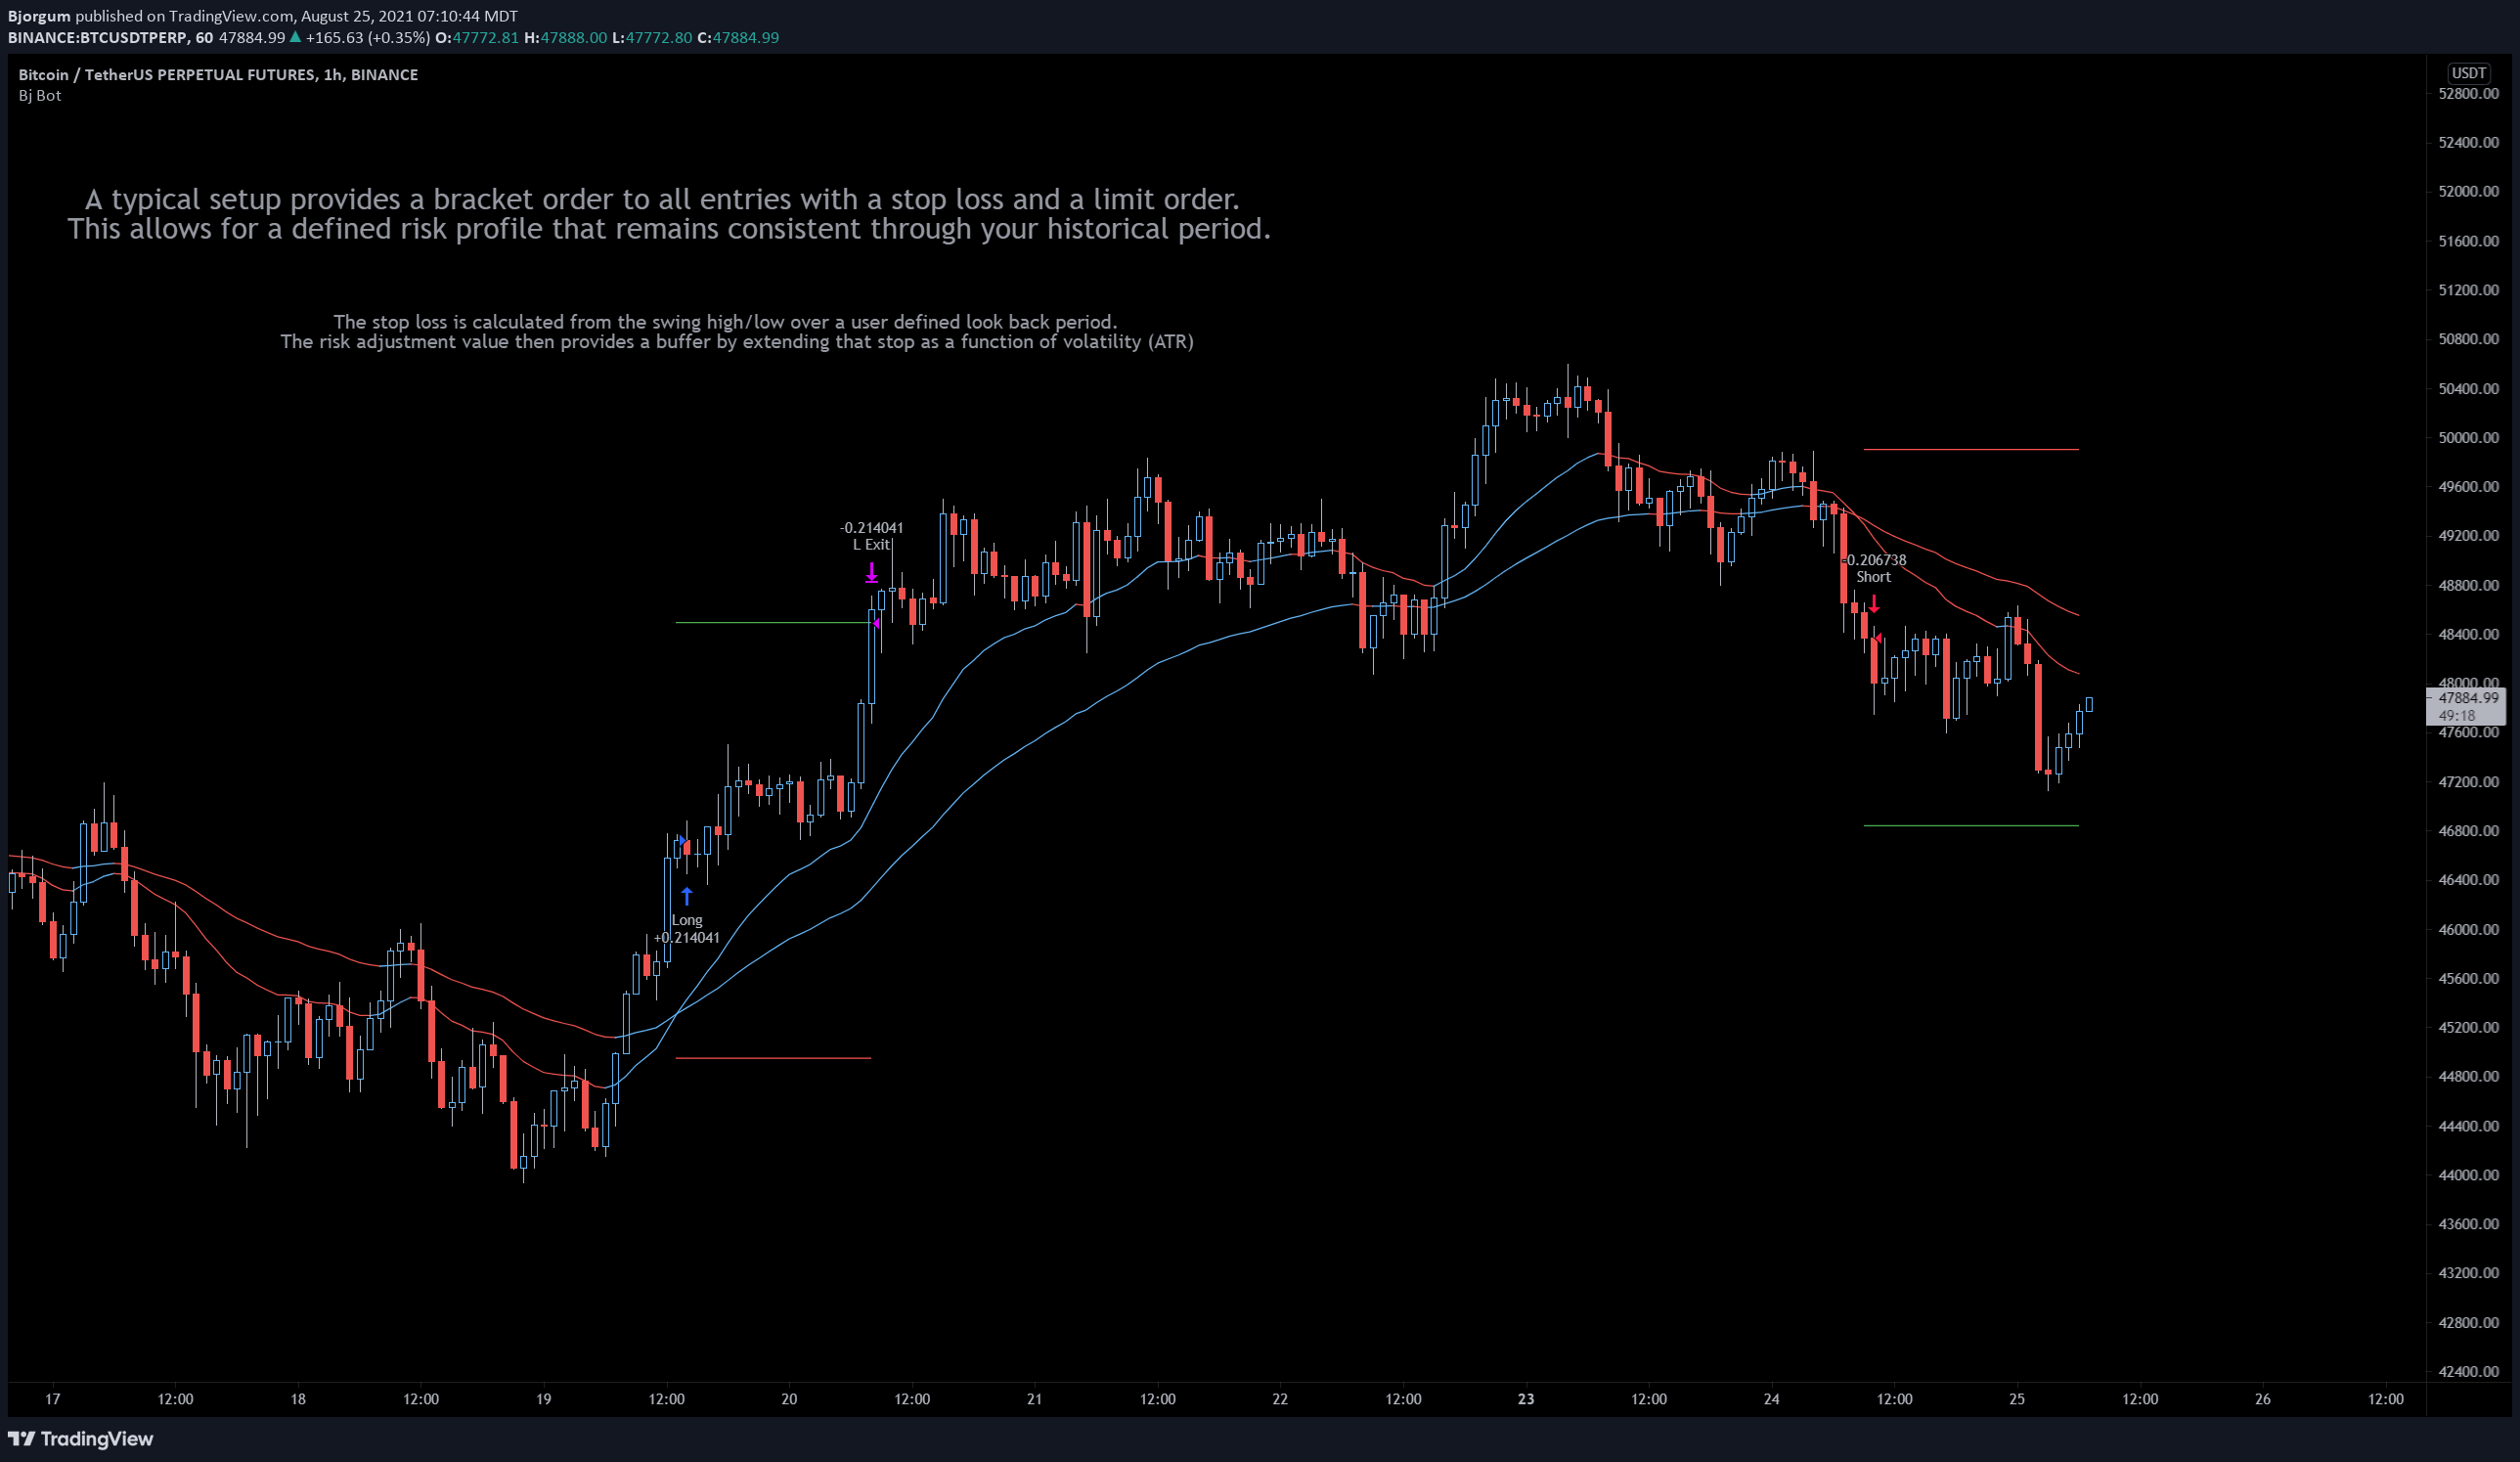Image resolution: width=2520 pixels, height=1462 pixels.
Task: Click the 48800.00 price axis label
Action: click(2468, 585)
